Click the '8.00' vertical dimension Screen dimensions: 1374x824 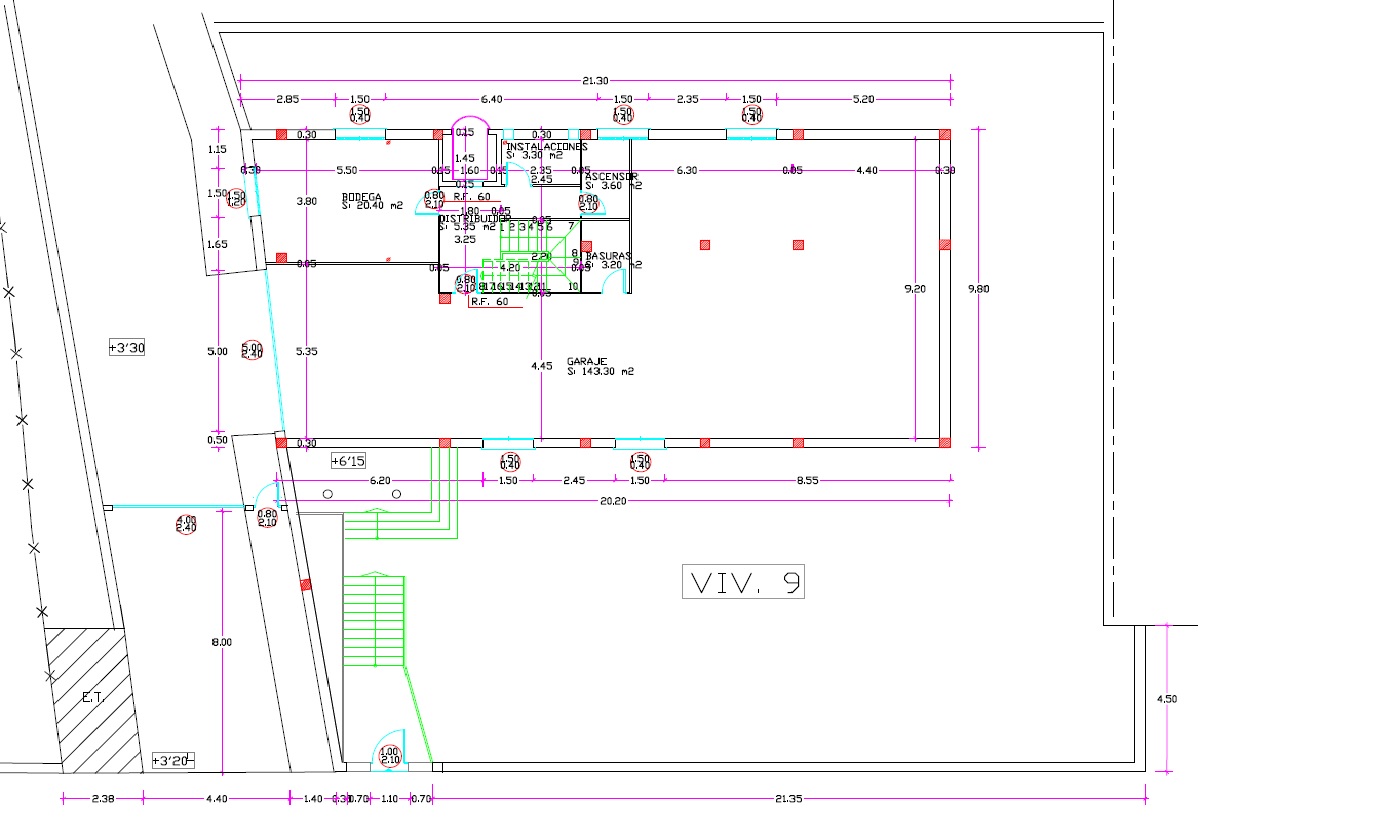[221, 642]
